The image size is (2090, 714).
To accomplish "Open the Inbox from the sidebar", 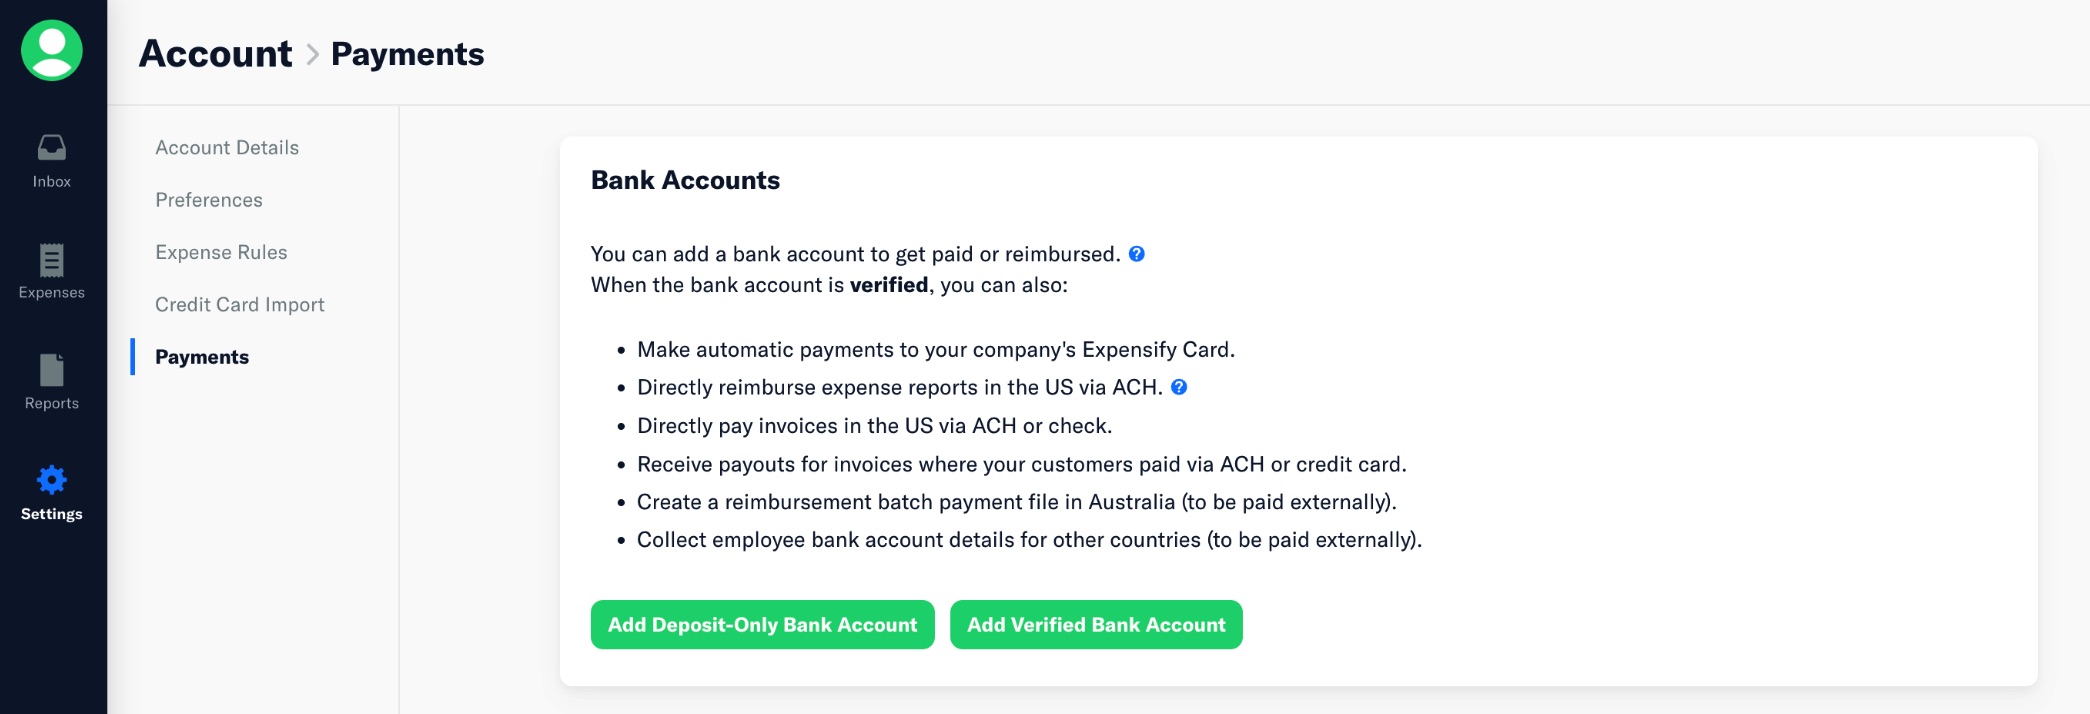I will click(x=51, y=158).
